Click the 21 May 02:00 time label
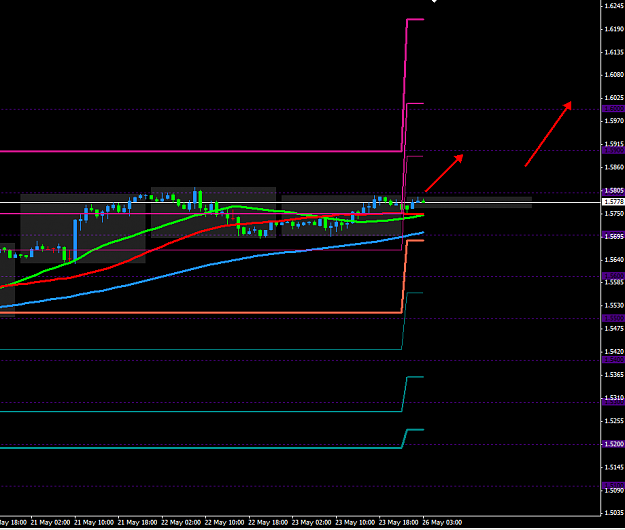The width and height of the screenshot is (625, 530). click(50, 522)
